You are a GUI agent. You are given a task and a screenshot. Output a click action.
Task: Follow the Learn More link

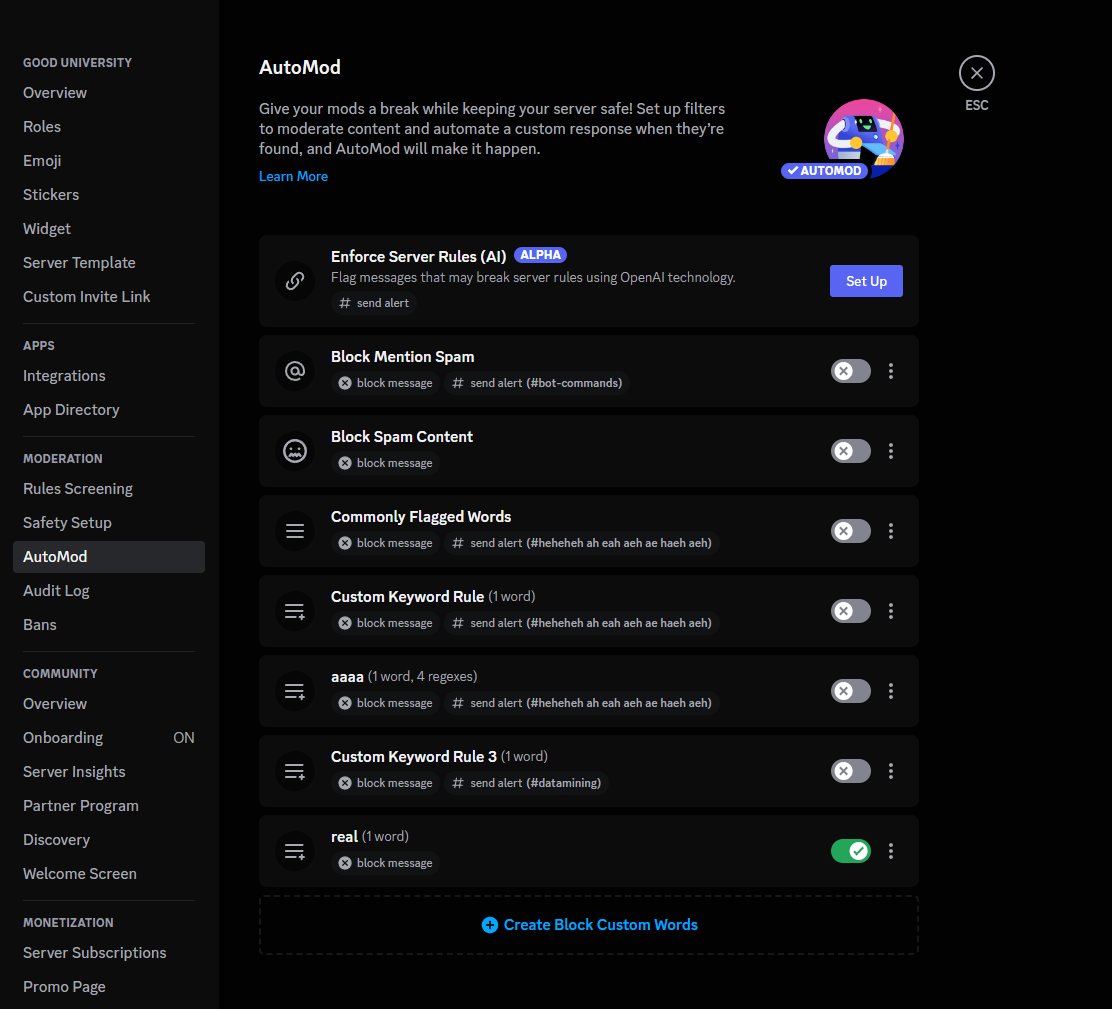pos(293,177)
